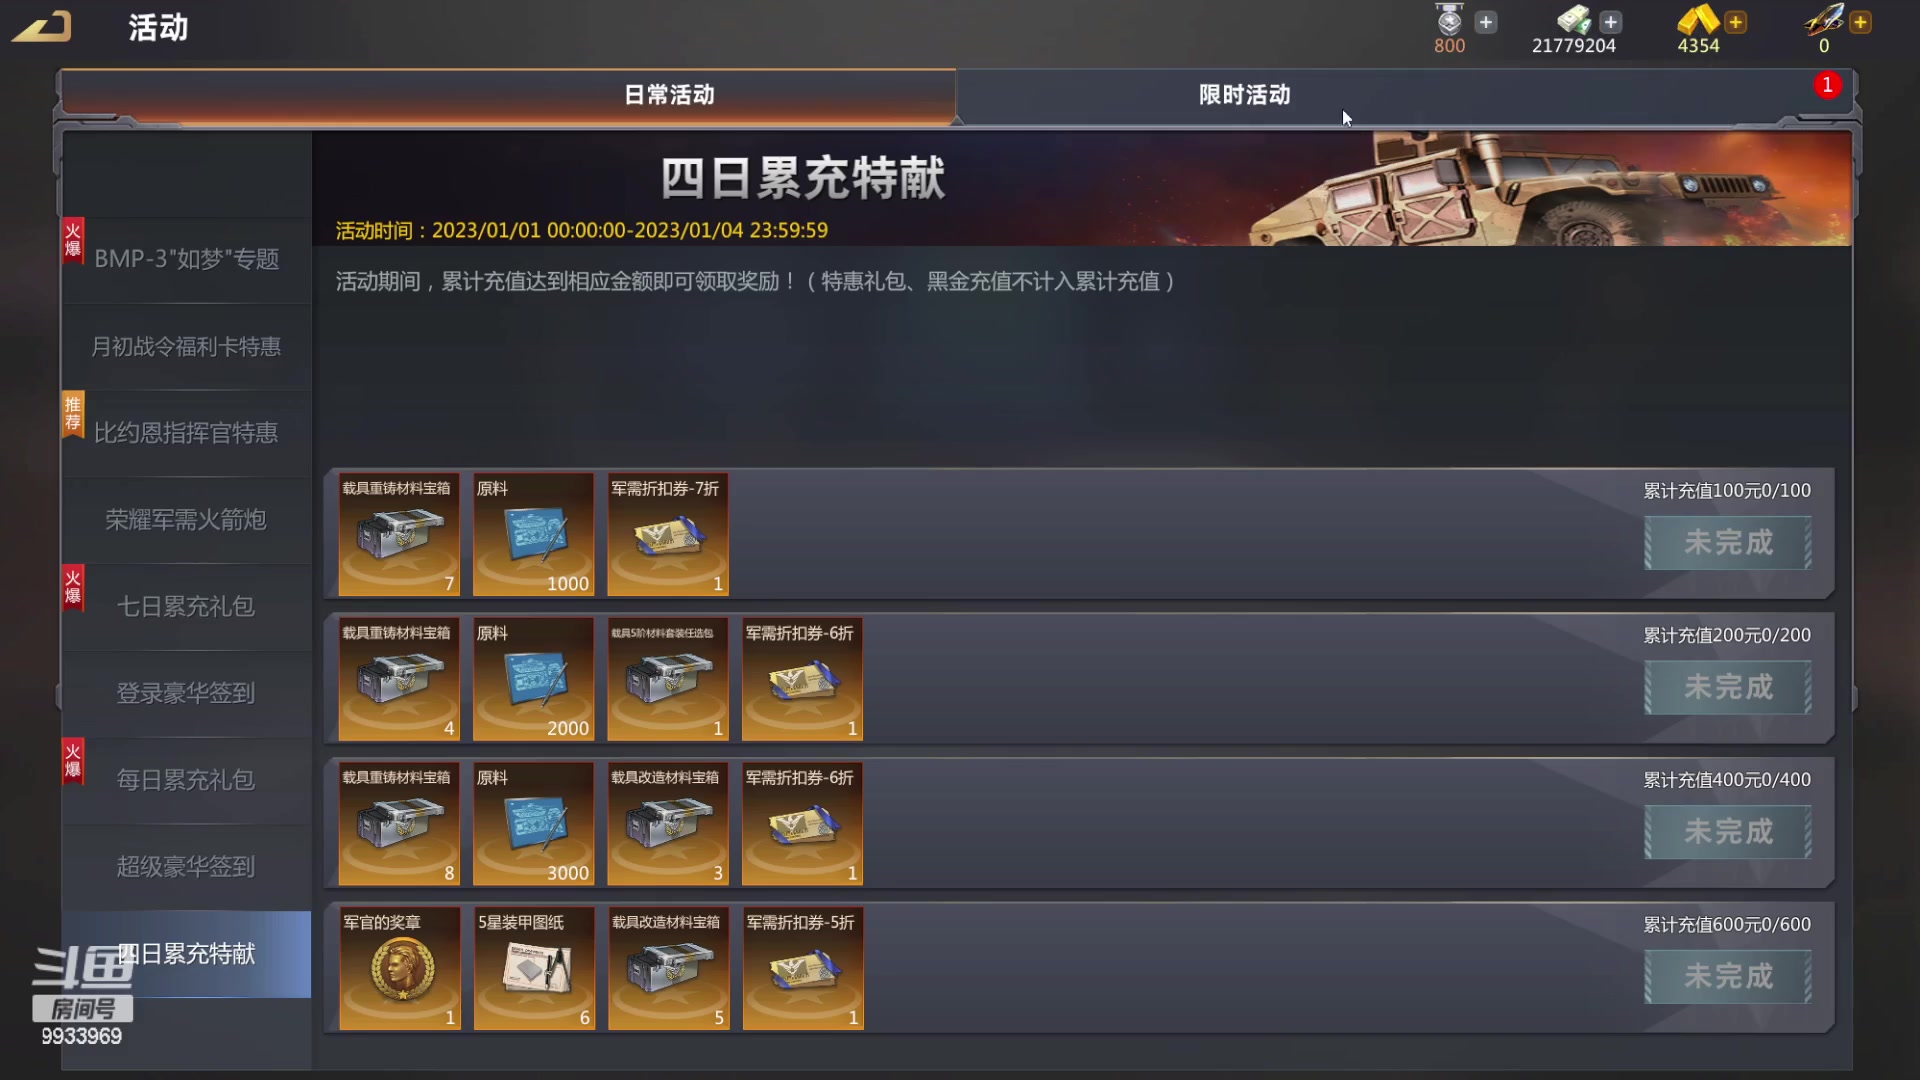This screenshot has height=1080, width=1920.
Task: Select 载具改造材料宝箱 item with quantity 5
Action: 668,968
